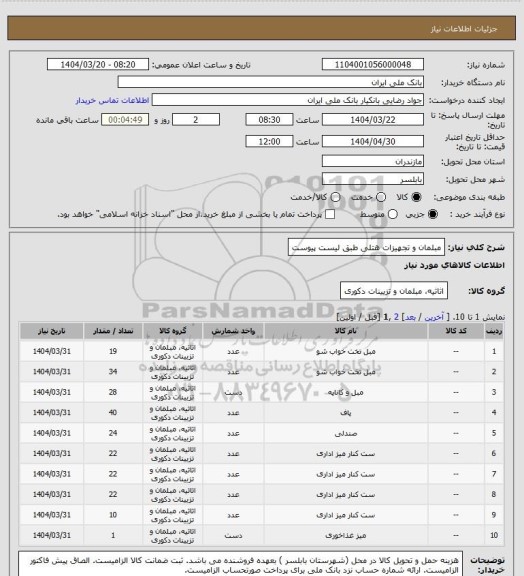Select row 9 item ست کنار میز اداری
The width and height of the screenshot is (524, 576).
click(x=346, y=515)
